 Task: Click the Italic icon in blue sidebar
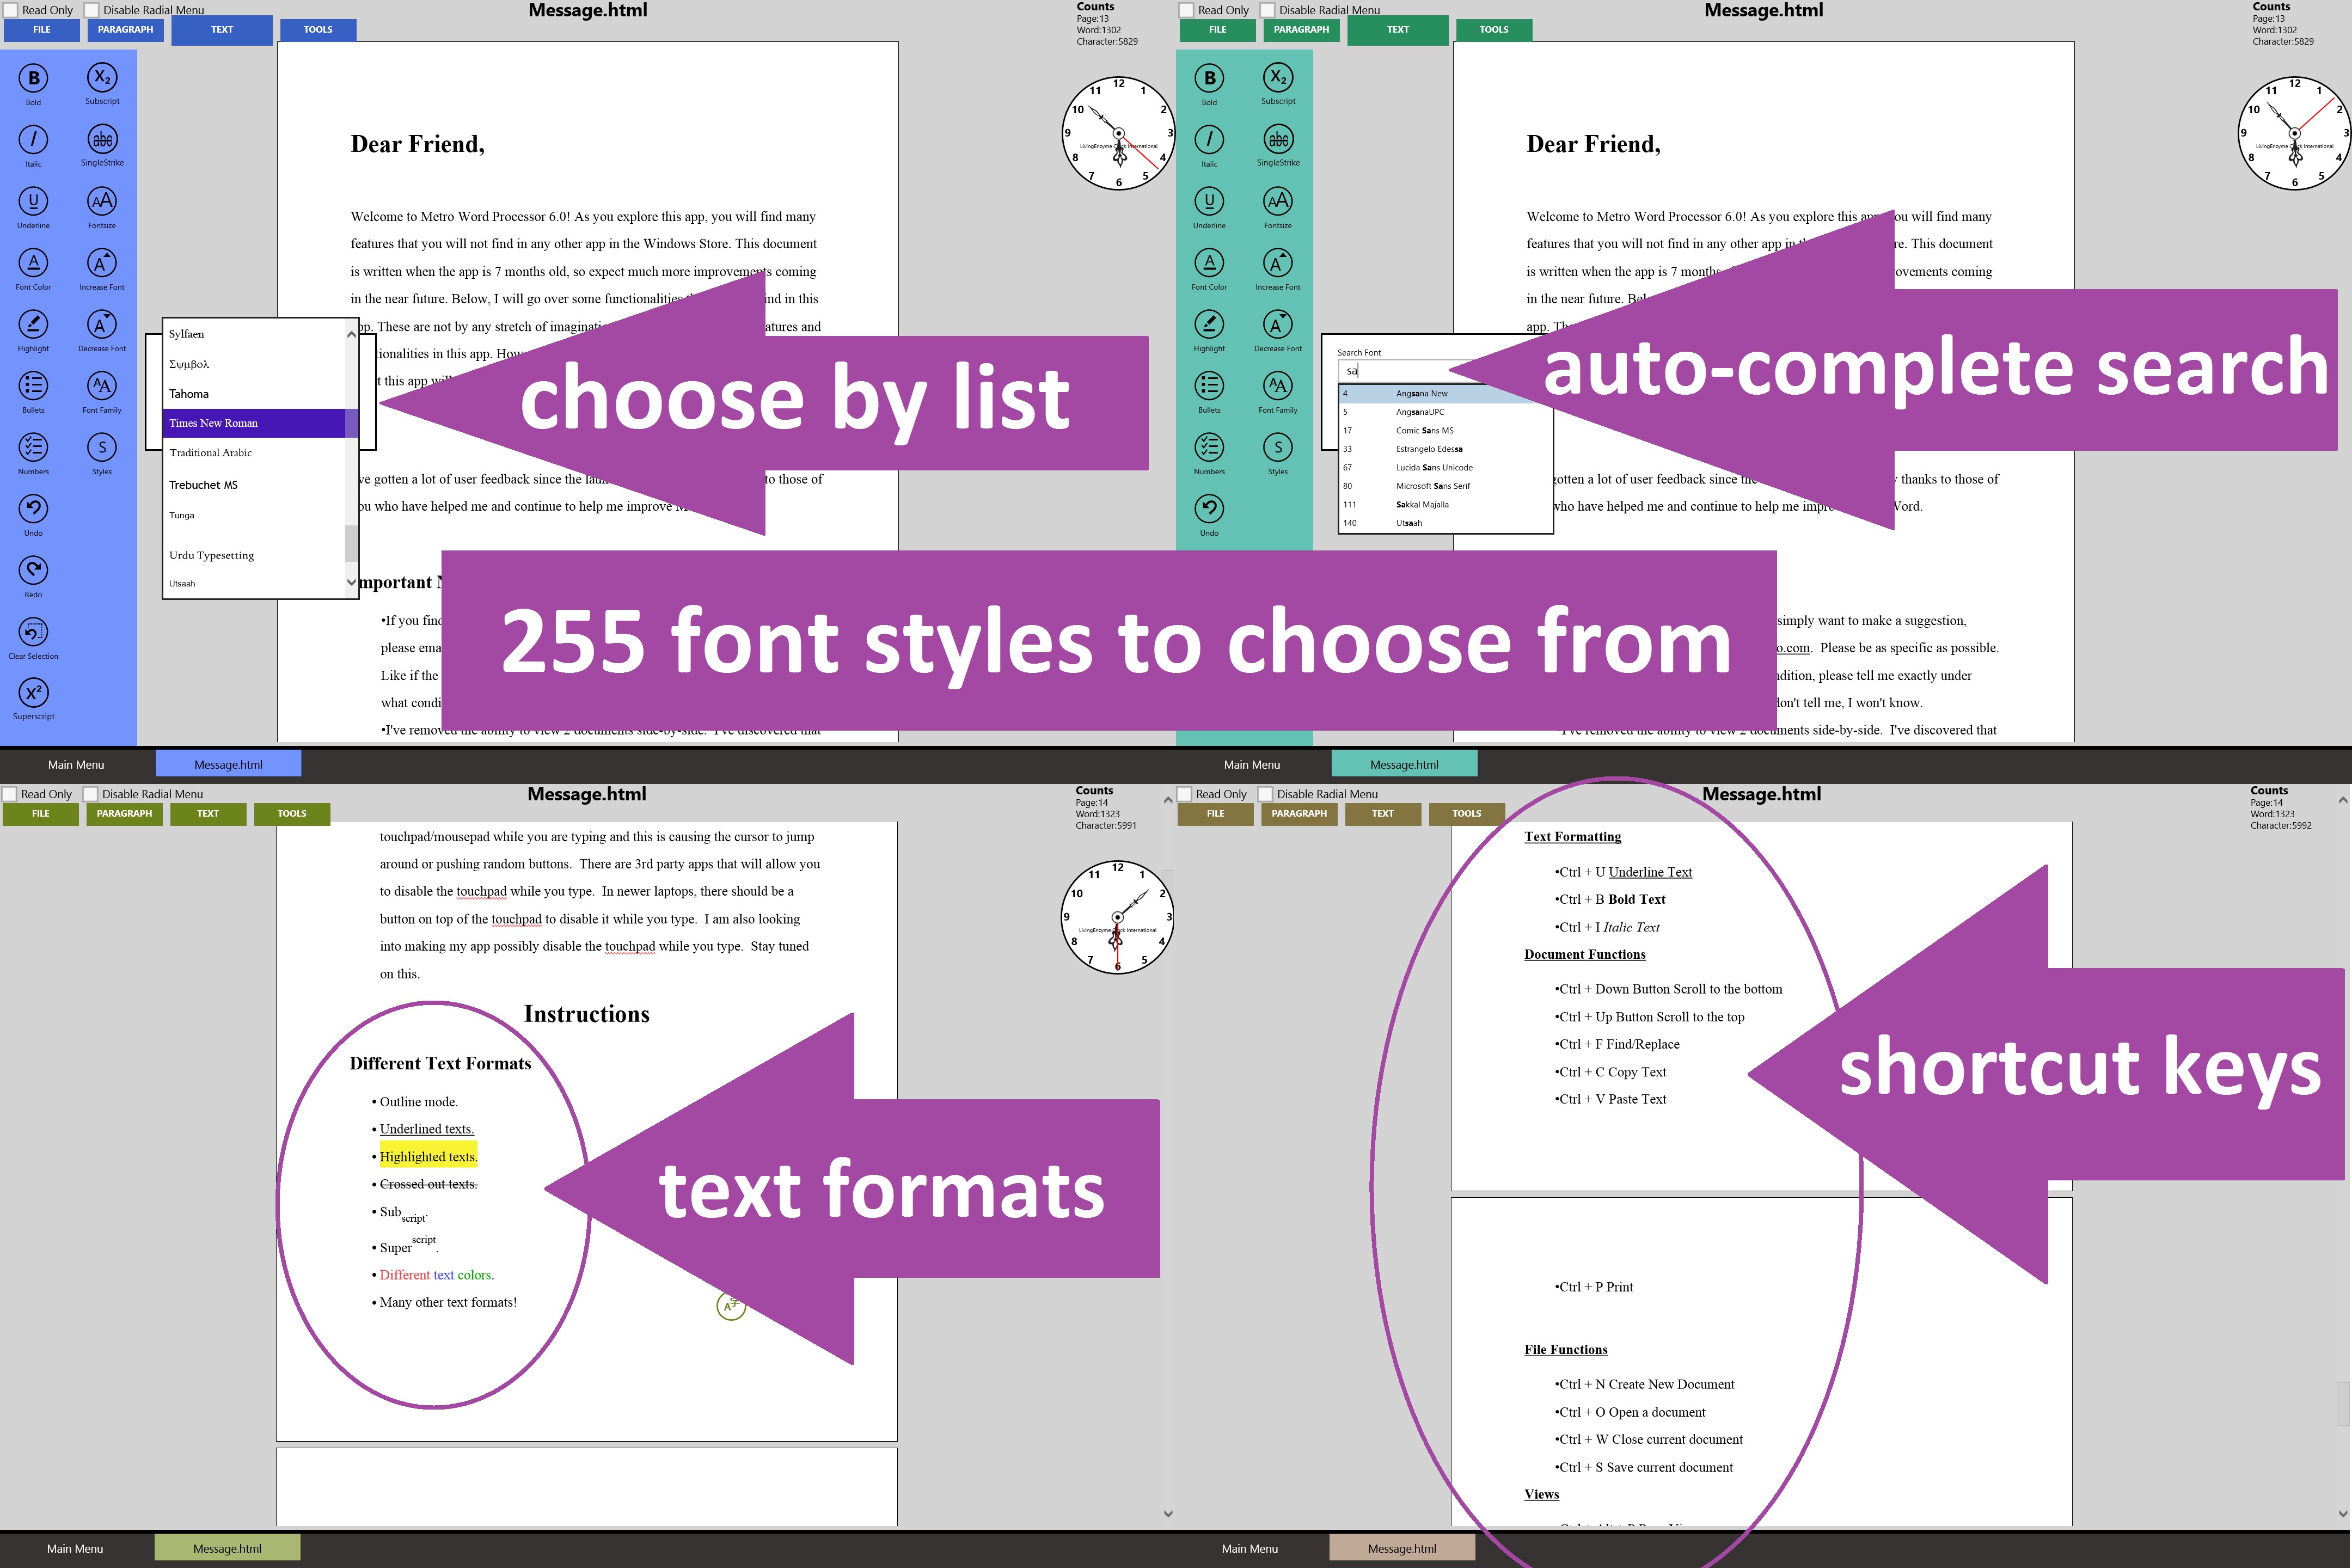(33, 140)
